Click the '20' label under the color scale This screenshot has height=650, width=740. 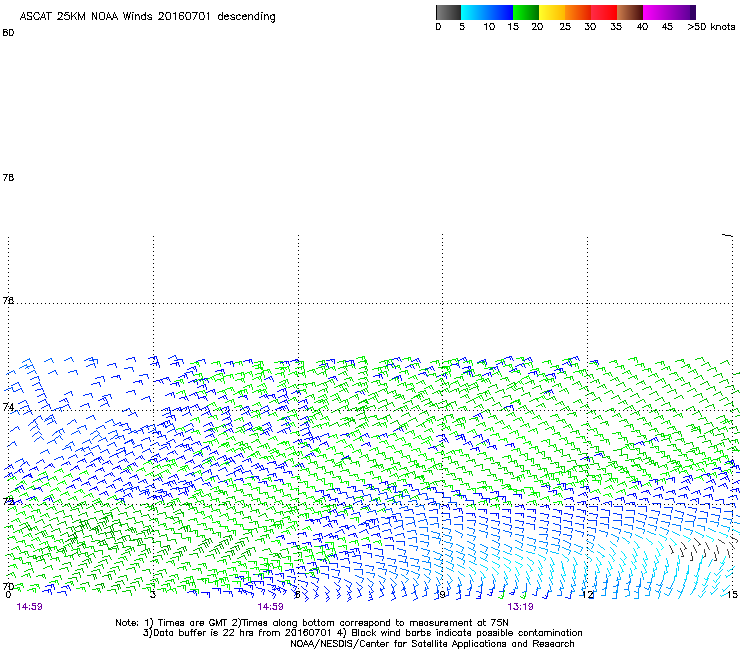point(537,27)
